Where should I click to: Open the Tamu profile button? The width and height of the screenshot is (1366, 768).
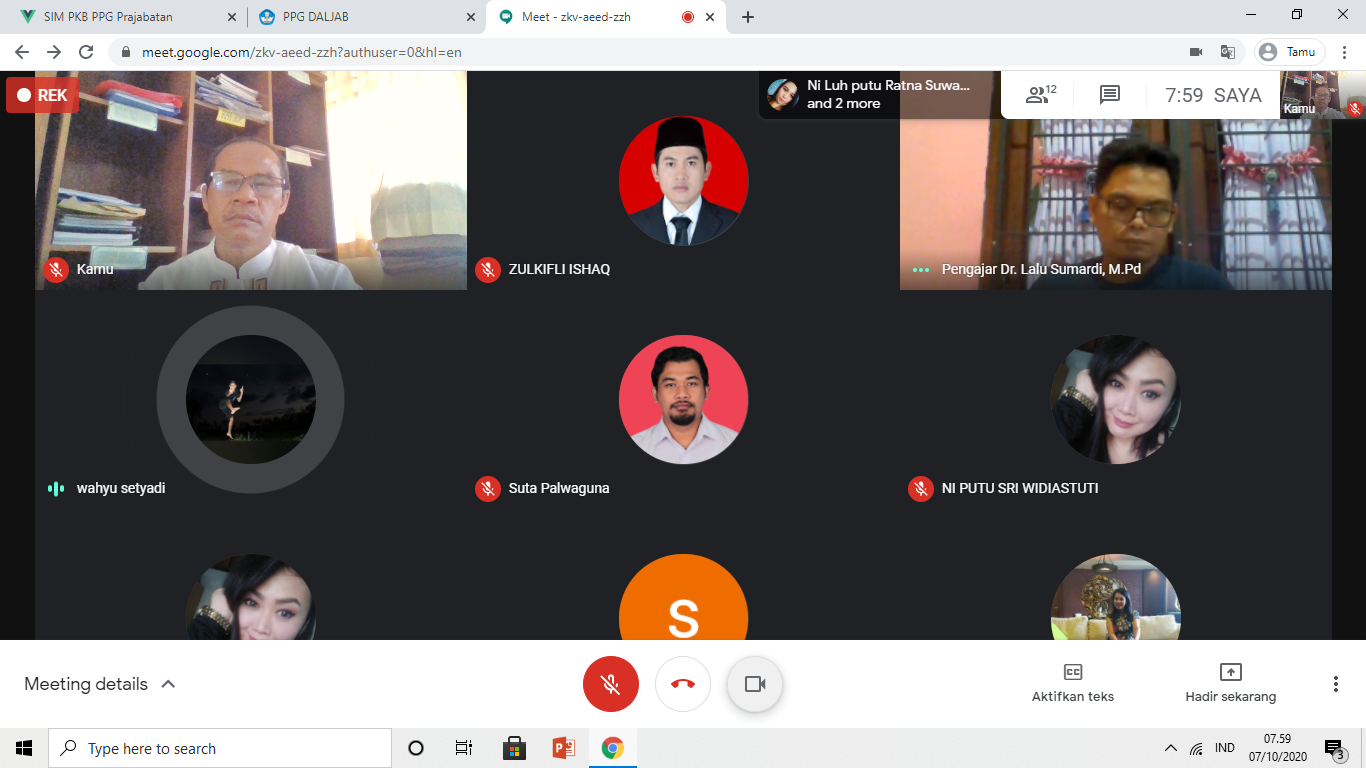point(1290,52)
